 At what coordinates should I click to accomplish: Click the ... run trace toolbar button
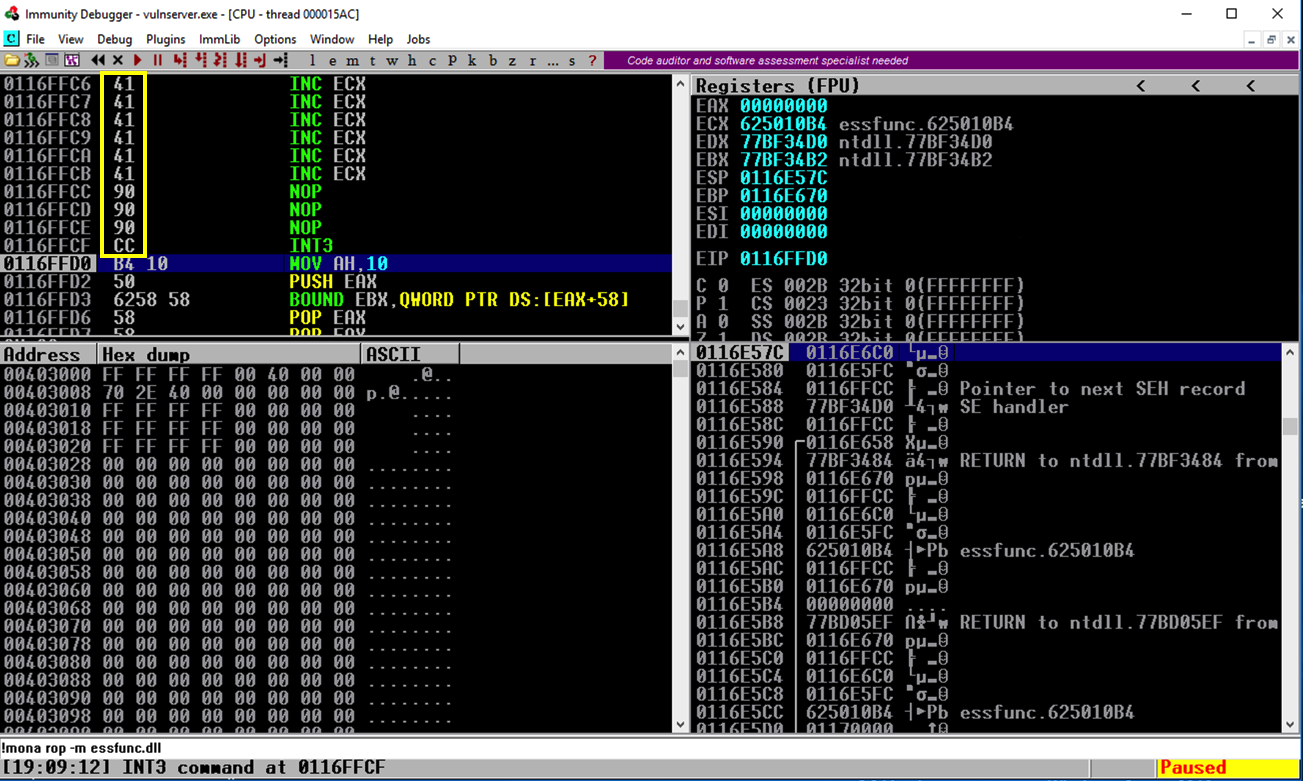553,61
